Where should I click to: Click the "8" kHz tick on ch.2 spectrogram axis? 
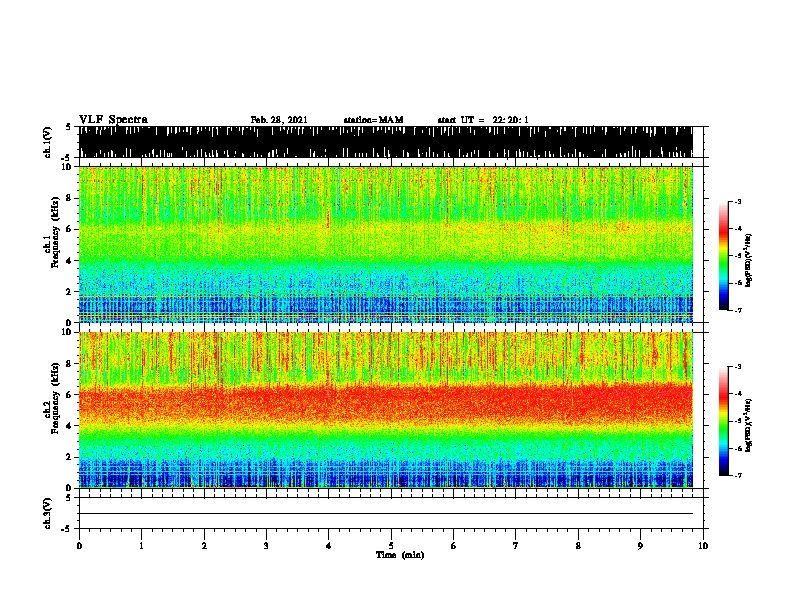69,364
